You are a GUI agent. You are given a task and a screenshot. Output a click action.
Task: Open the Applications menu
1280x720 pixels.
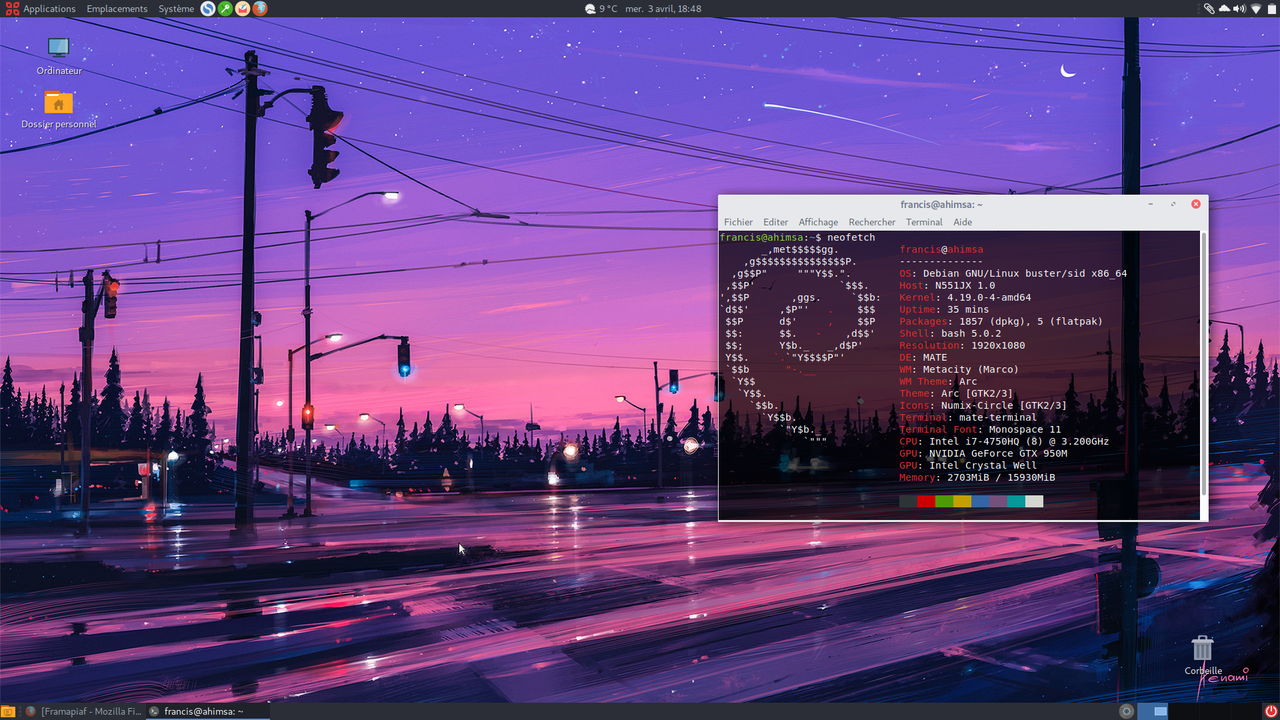[x=42, y=8]
